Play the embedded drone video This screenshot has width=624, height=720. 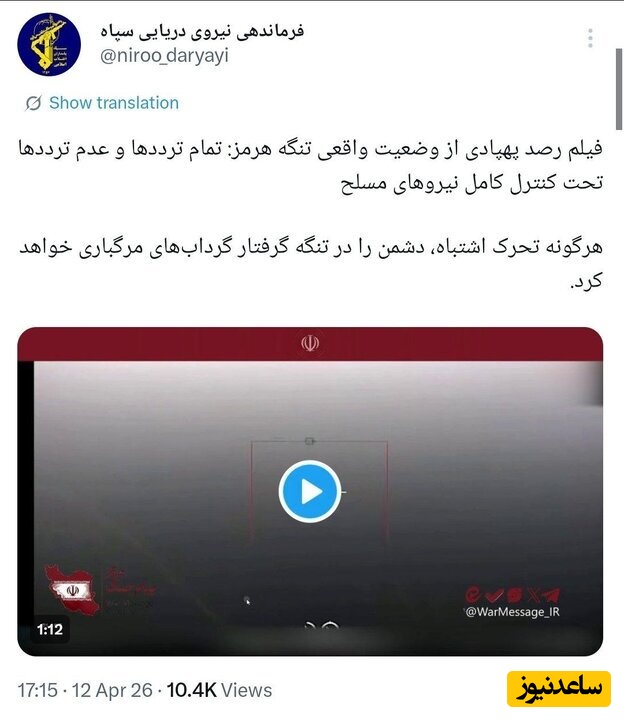coord(310,491)
